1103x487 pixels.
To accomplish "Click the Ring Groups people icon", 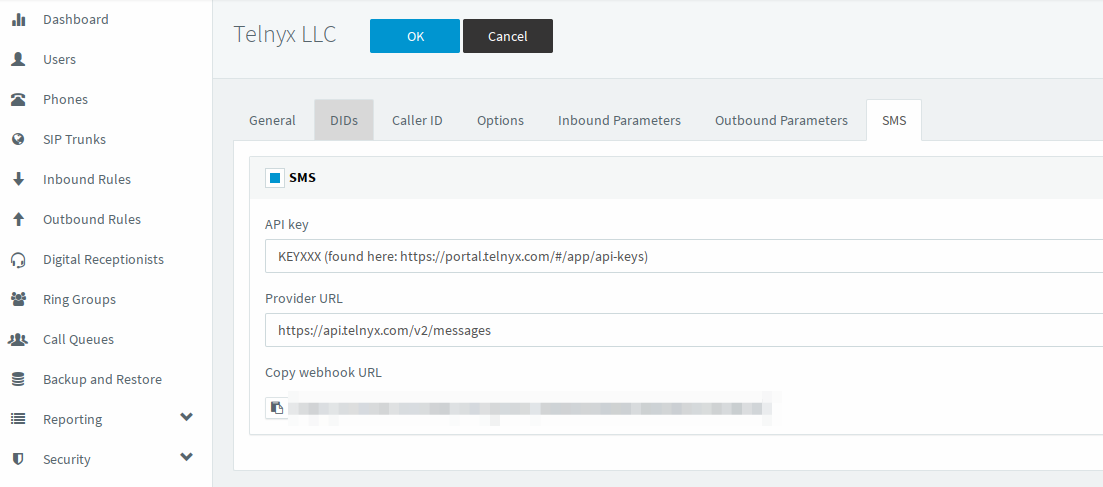I will point(18,299).
